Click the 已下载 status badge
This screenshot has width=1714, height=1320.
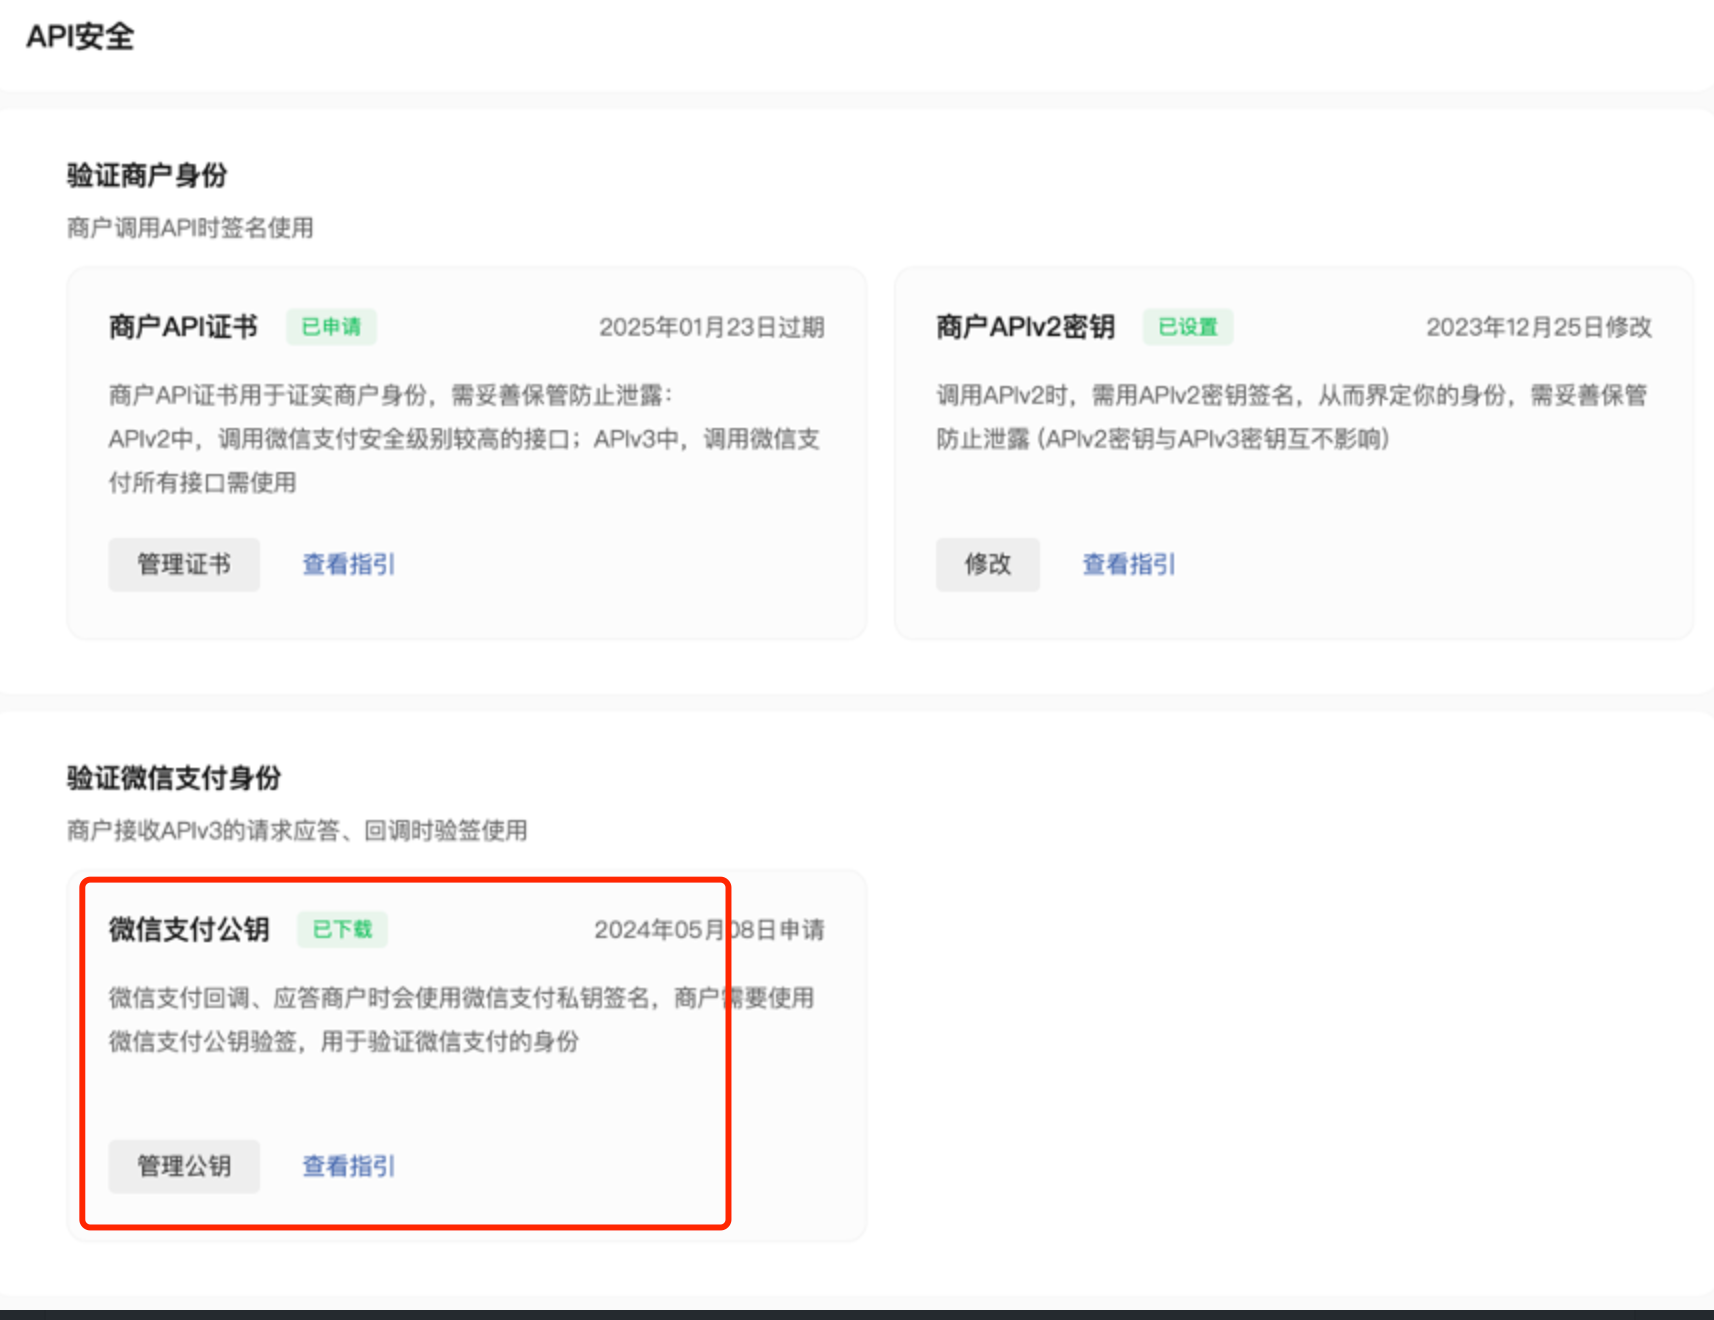[342, 929]
